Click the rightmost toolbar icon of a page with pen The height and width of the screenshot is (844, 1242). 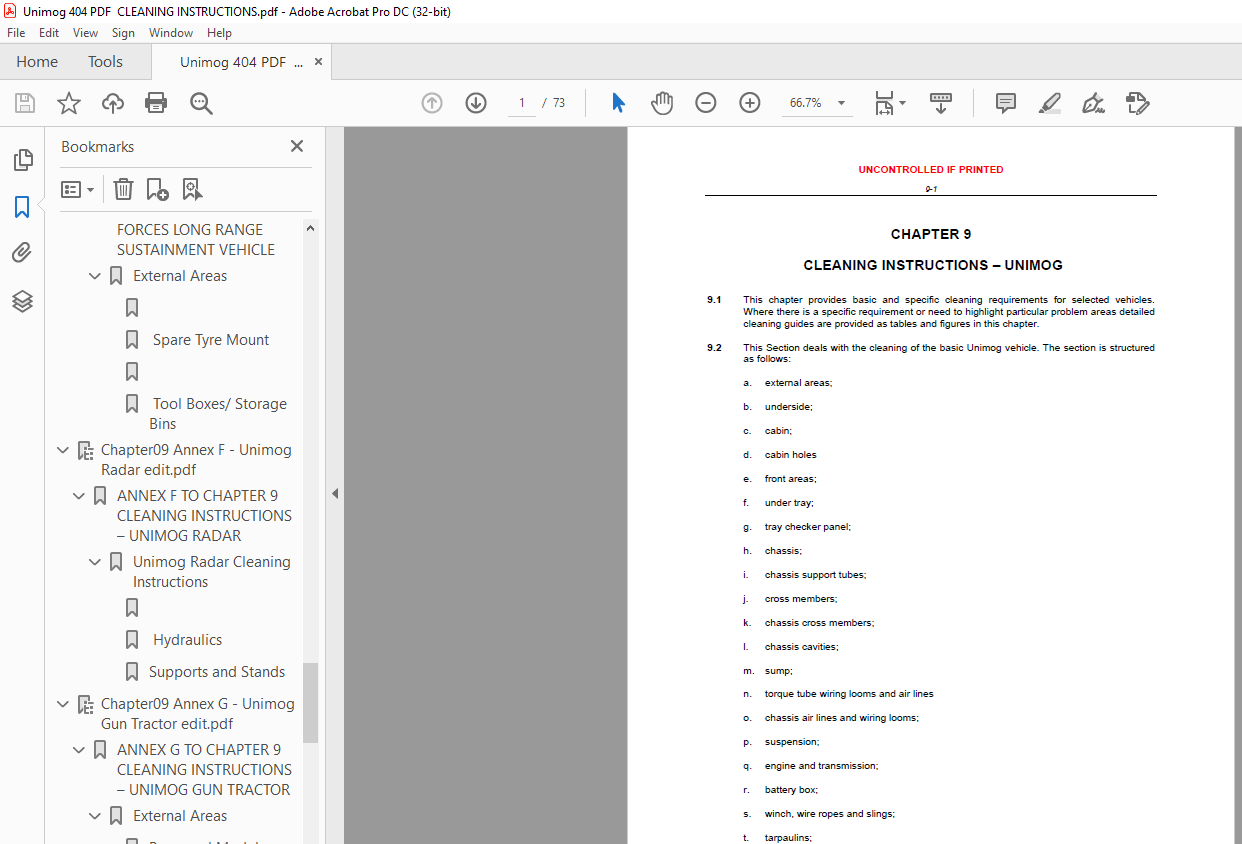coord(1137,103)
